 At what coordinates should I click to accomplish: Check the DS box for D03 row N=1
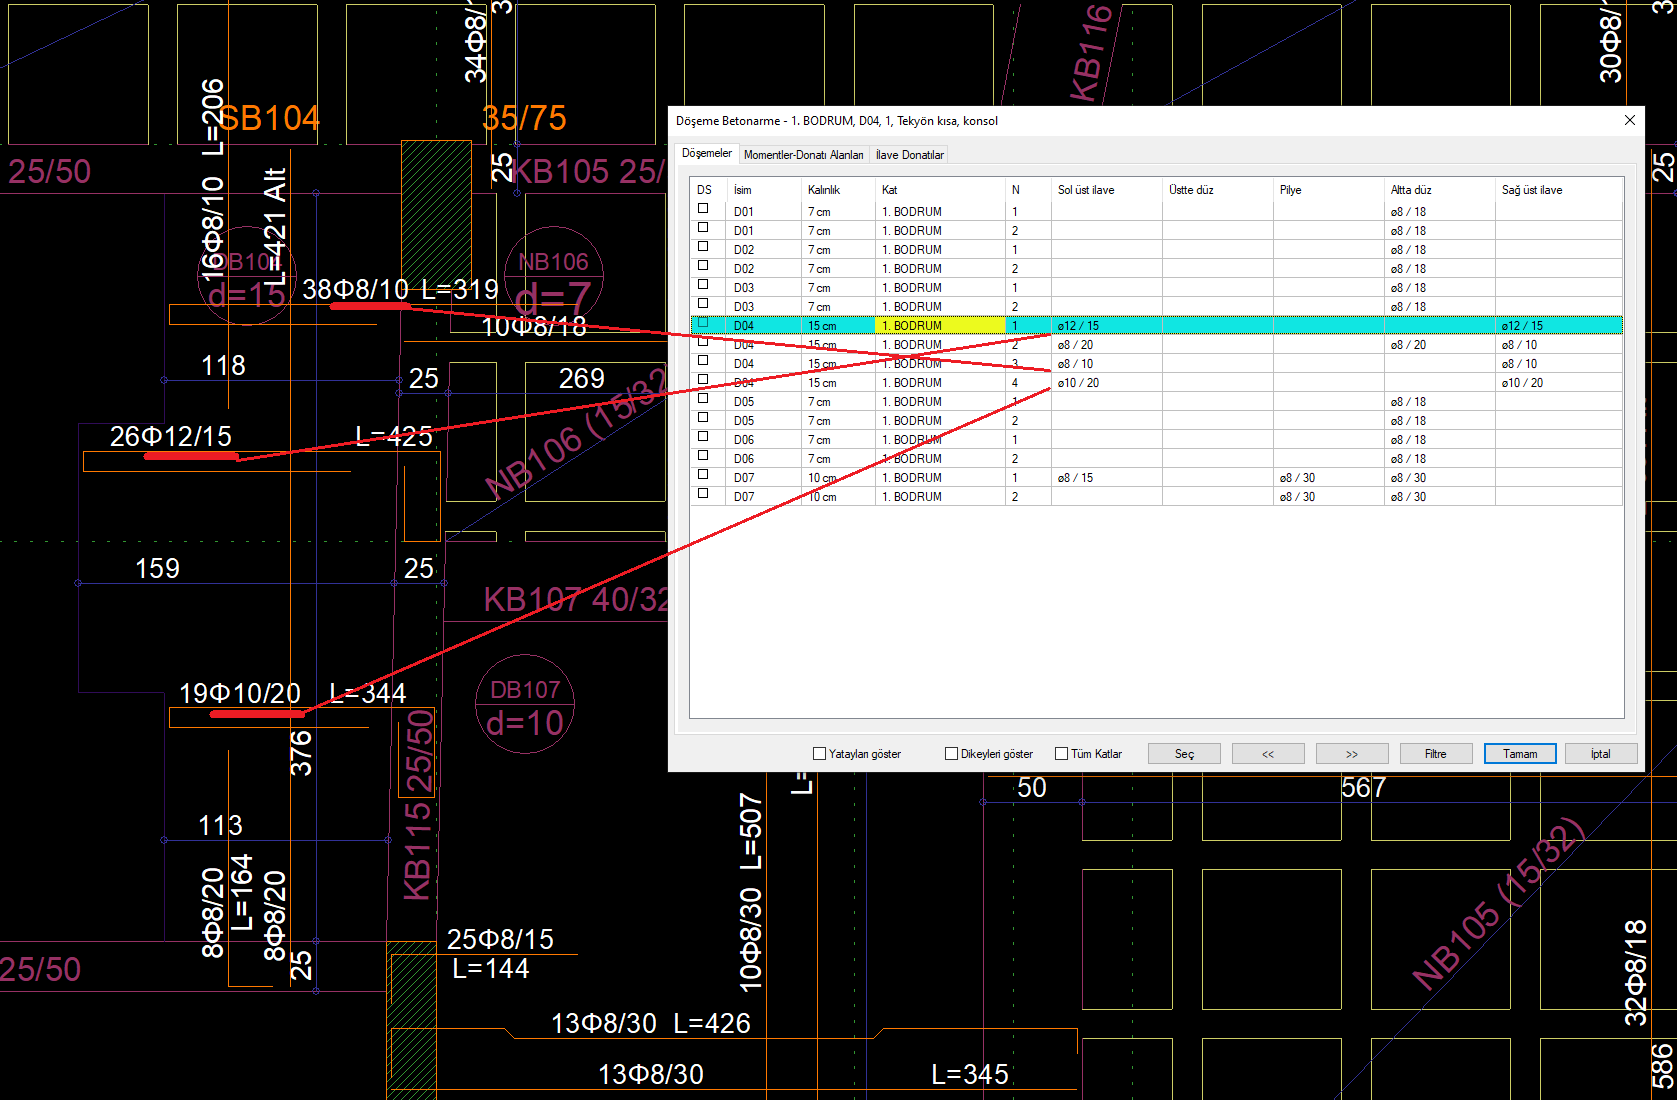(703, 285)
